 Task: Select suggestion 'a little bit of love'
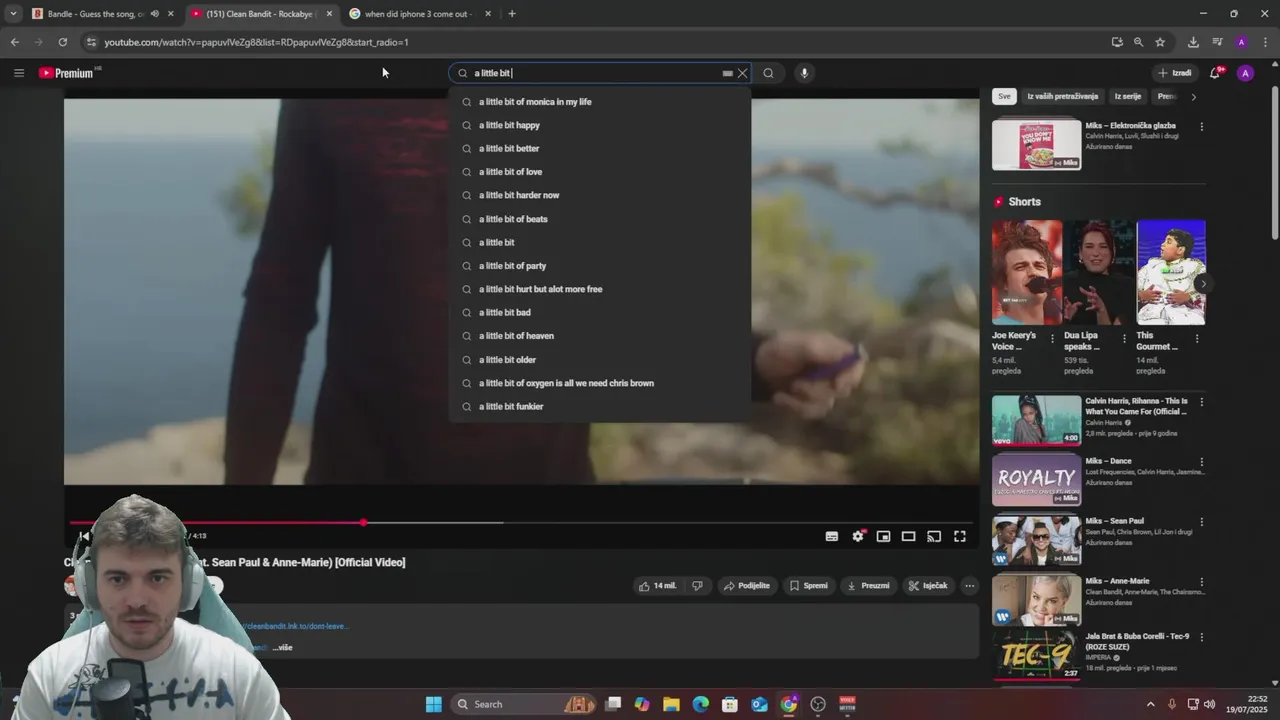click(x=600, y=172)
